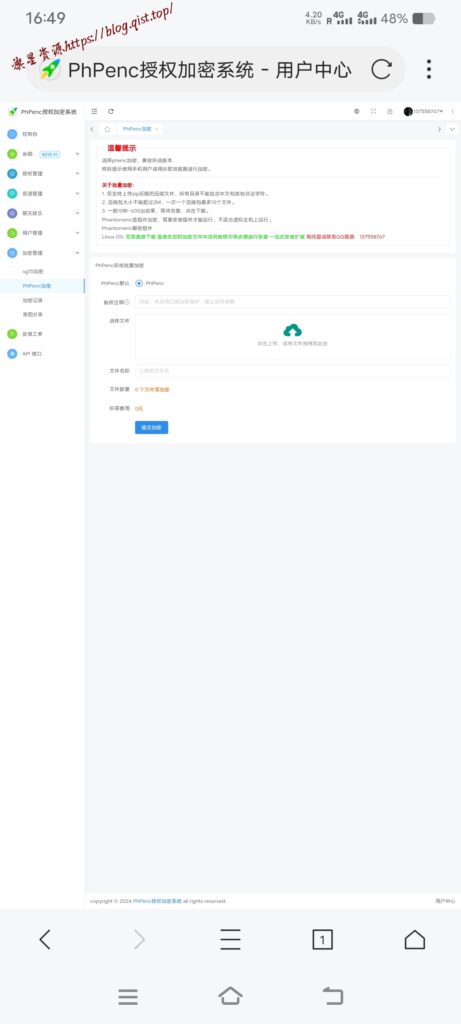
Task: Click the 加密管理 sidebar icon
Action: coord(12,253)
